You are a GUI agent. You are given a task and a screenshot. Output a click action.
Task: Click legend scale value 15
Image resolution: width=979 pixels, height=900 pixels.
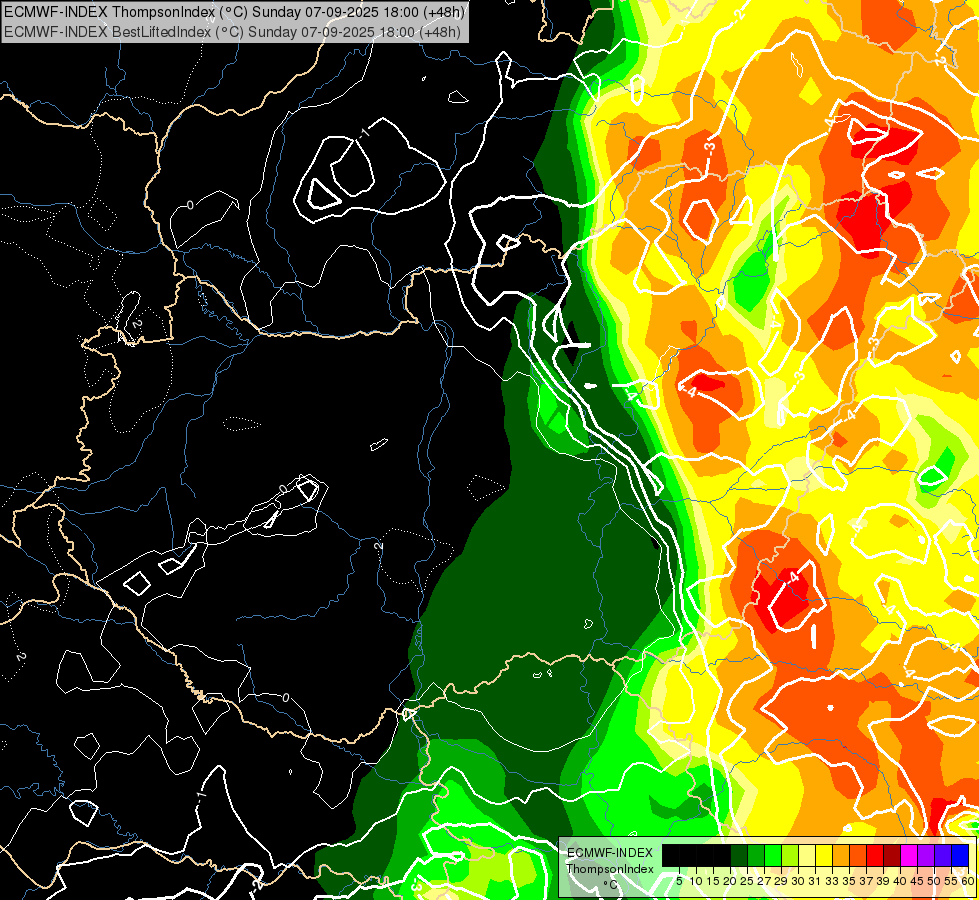713,881
